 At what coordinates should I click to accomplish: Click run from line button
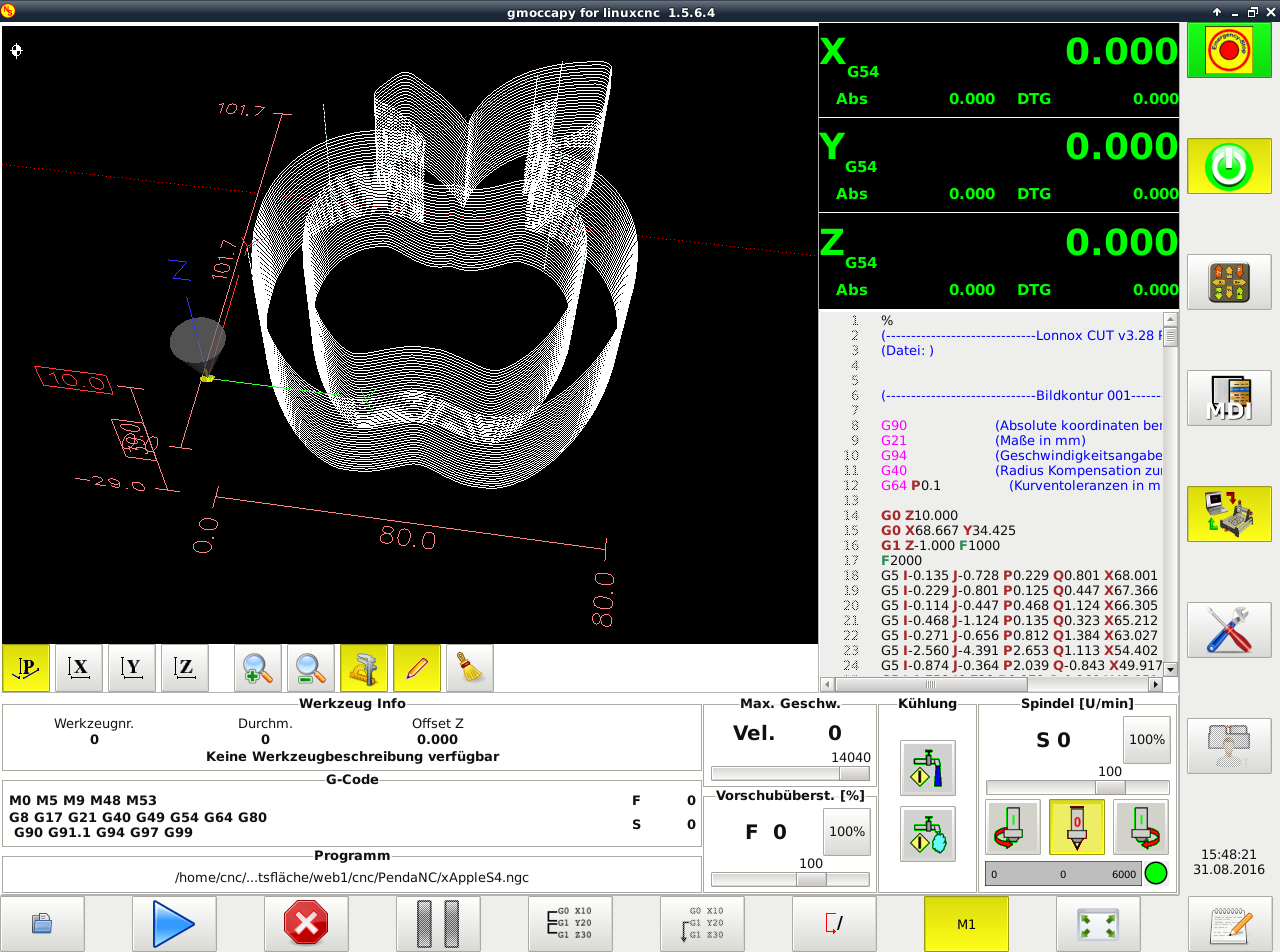coord(702,924)
